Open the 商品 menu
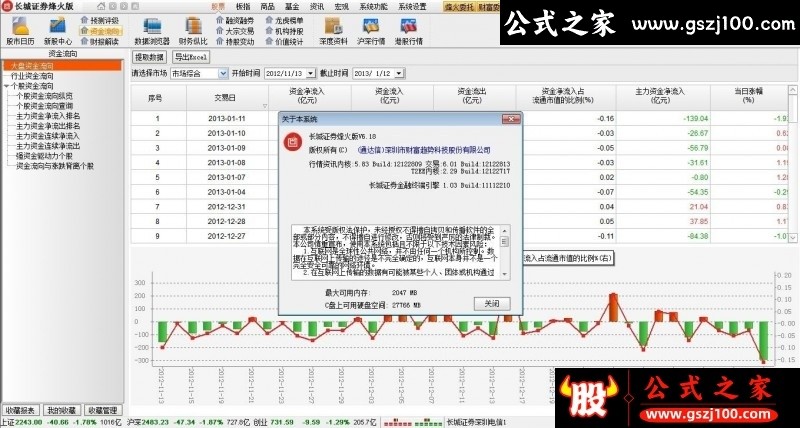This screenshot has height=428, width=800. (x=267, y=7)
